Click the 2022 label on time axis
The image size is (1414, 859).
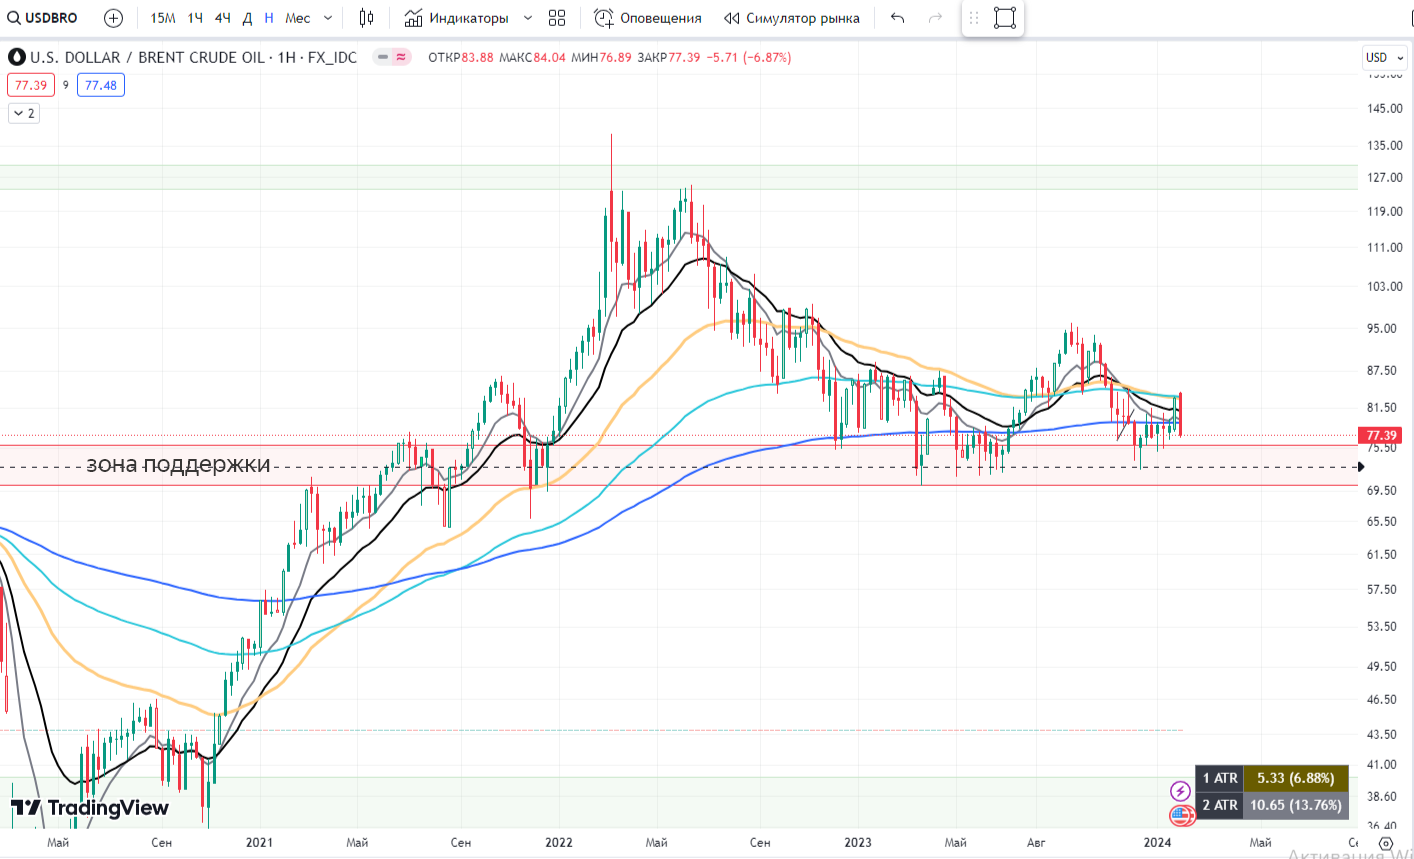click(x=559, y=842)
